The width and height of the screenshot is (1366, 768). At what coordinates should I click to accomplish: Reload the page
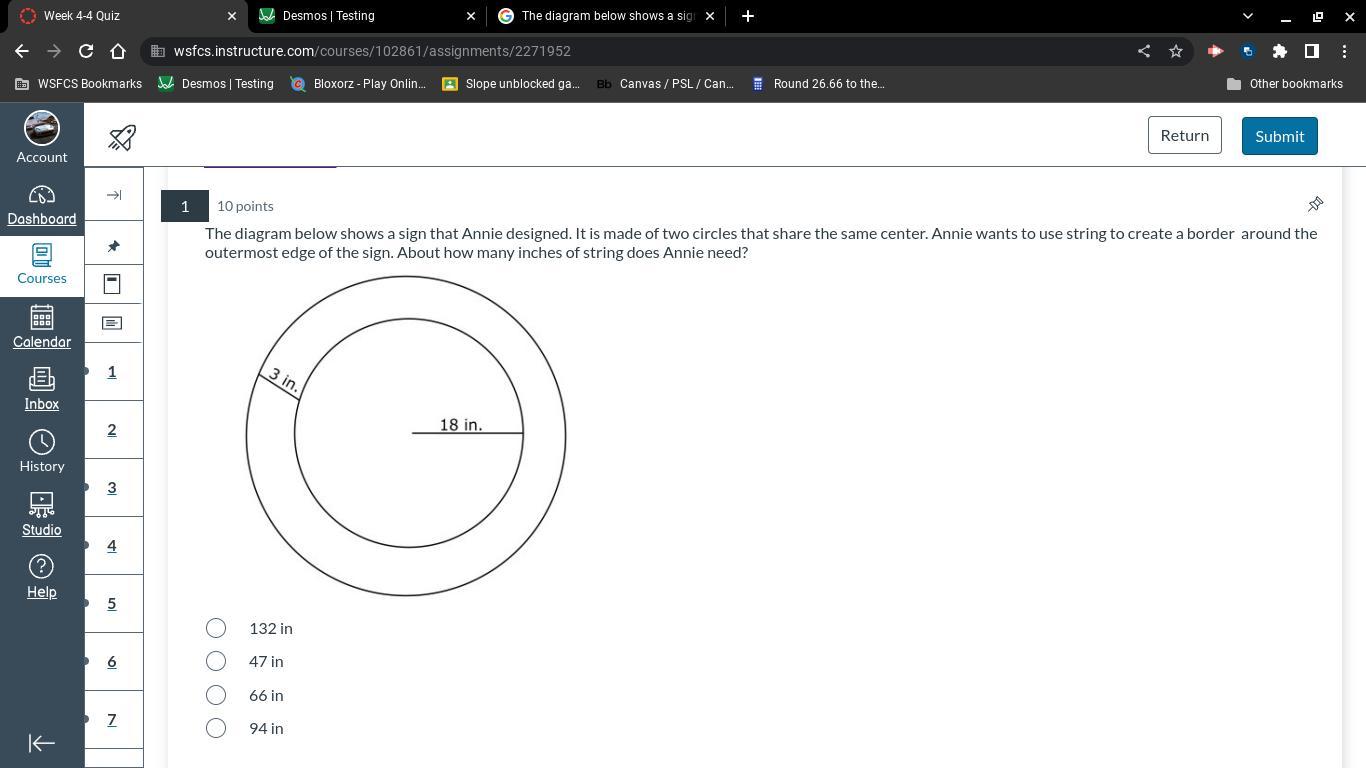pyautogui.click(x=86, y=51)
